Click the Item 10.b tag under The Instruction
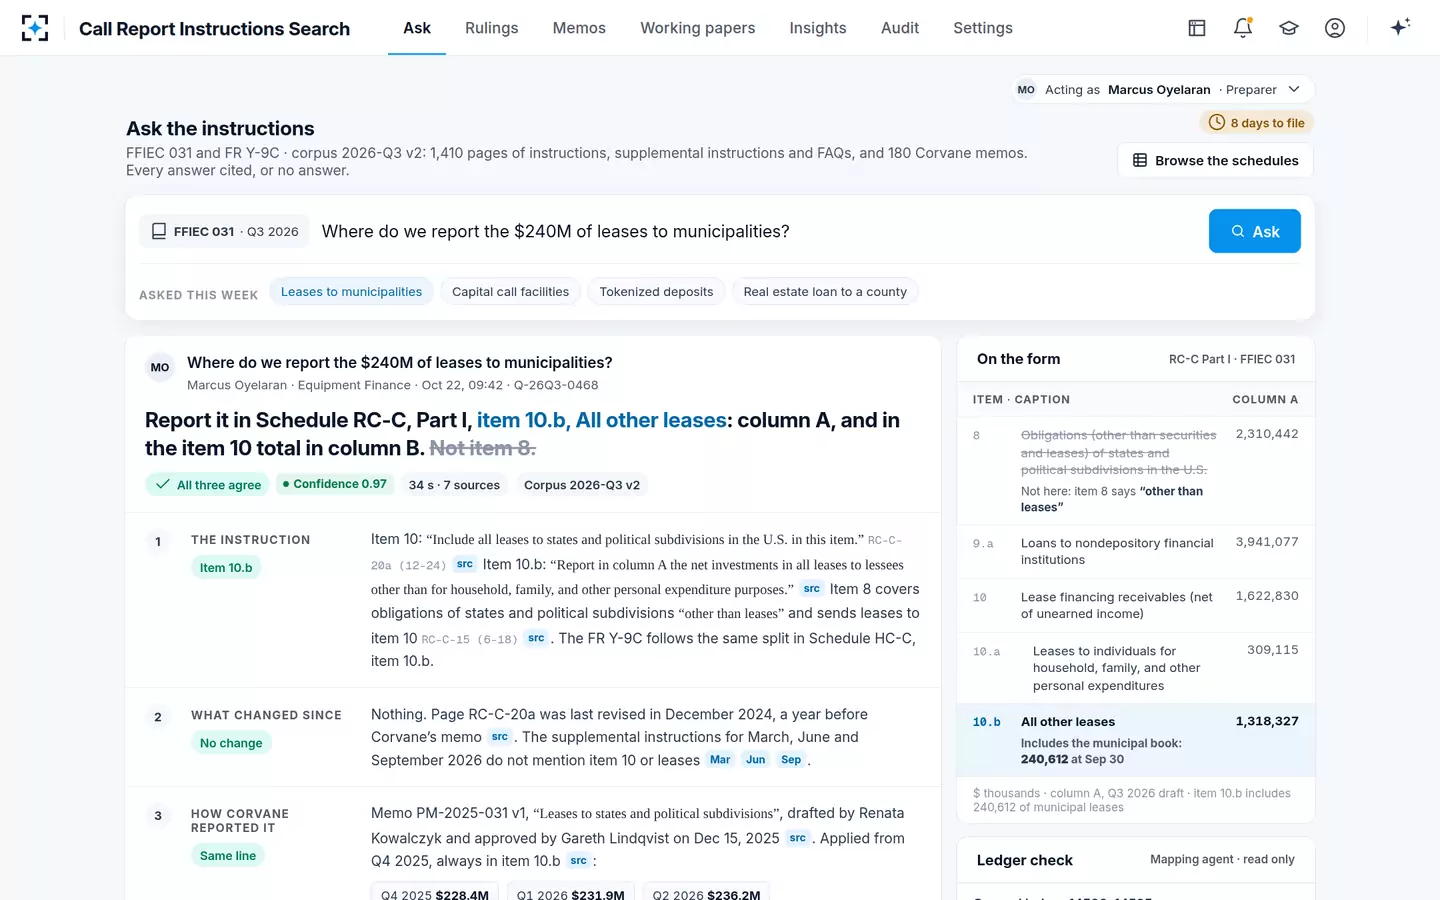Viewport: 1440px width, 900px height. pos(226,567)
